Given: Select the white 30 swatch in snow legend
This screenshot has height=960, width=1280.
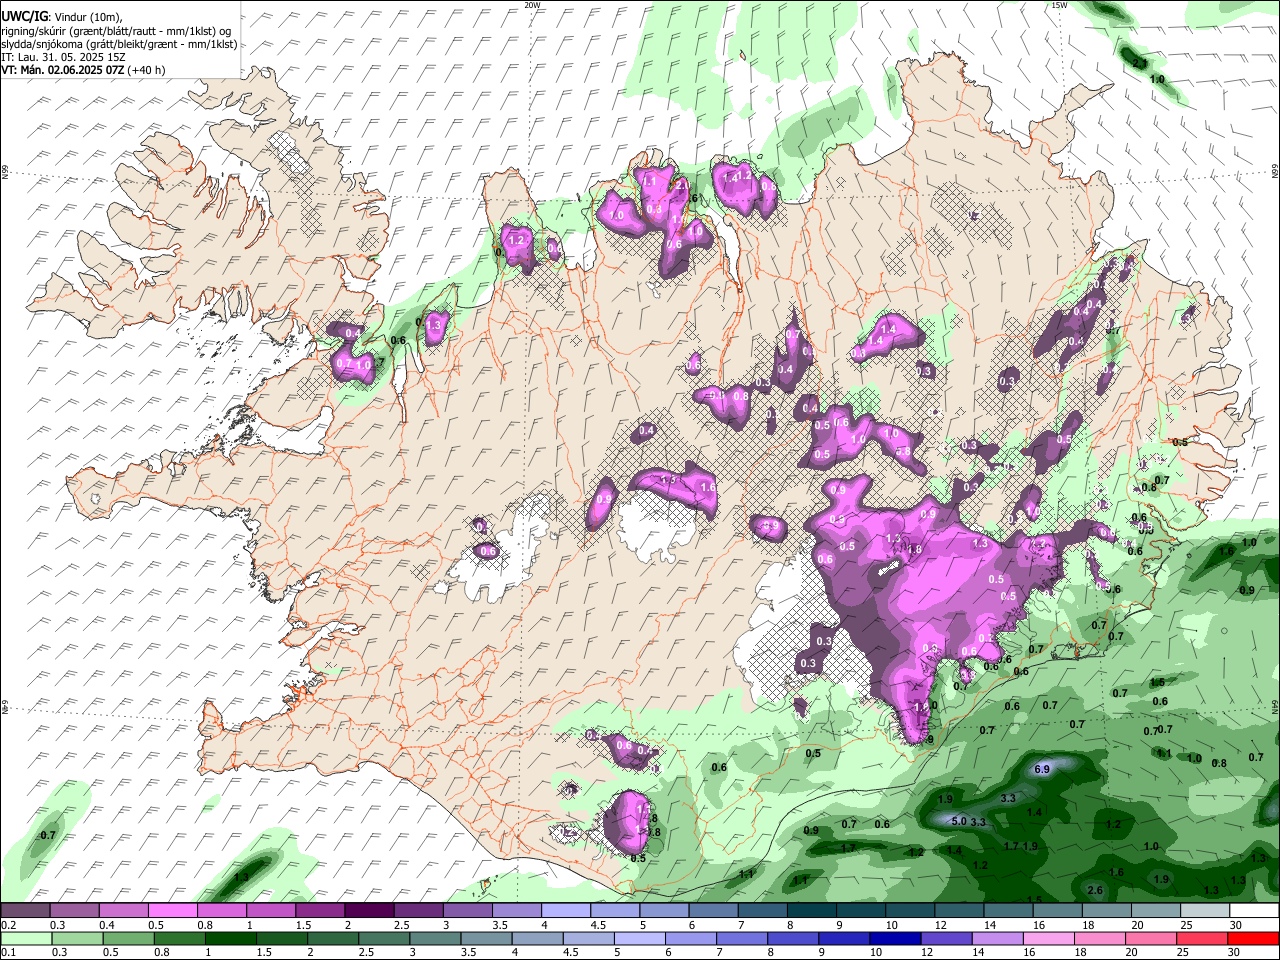Looking at the screenshot, I should tap(1254, 911).
